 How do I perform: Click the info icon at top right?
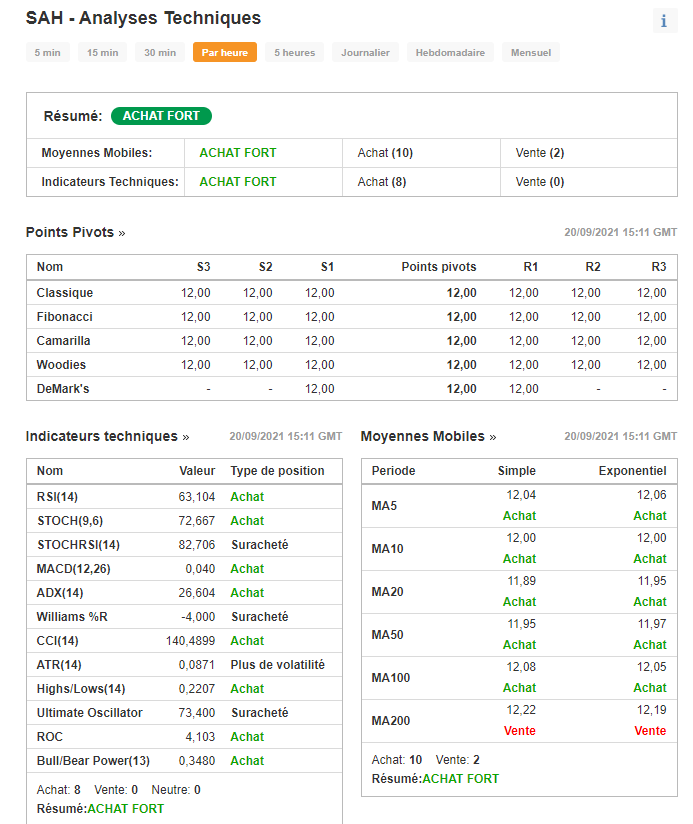(x=665, y=21)
